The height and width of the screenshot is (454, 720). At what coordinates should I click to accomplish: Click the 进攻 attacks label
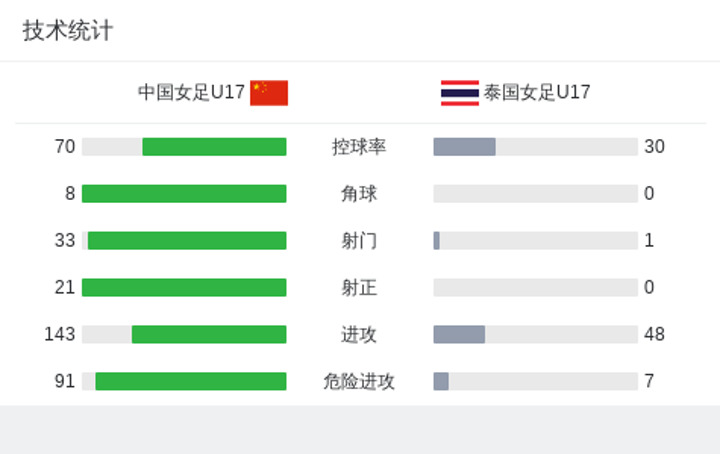pyautogui.click(x=359, y=334)
